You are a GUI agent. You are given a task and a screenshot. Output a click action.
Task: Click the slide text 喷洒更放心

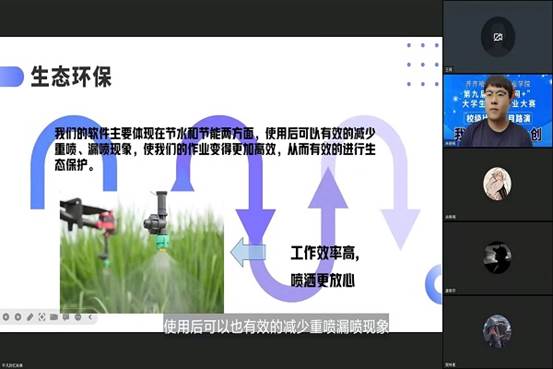(x=323, y=280)
